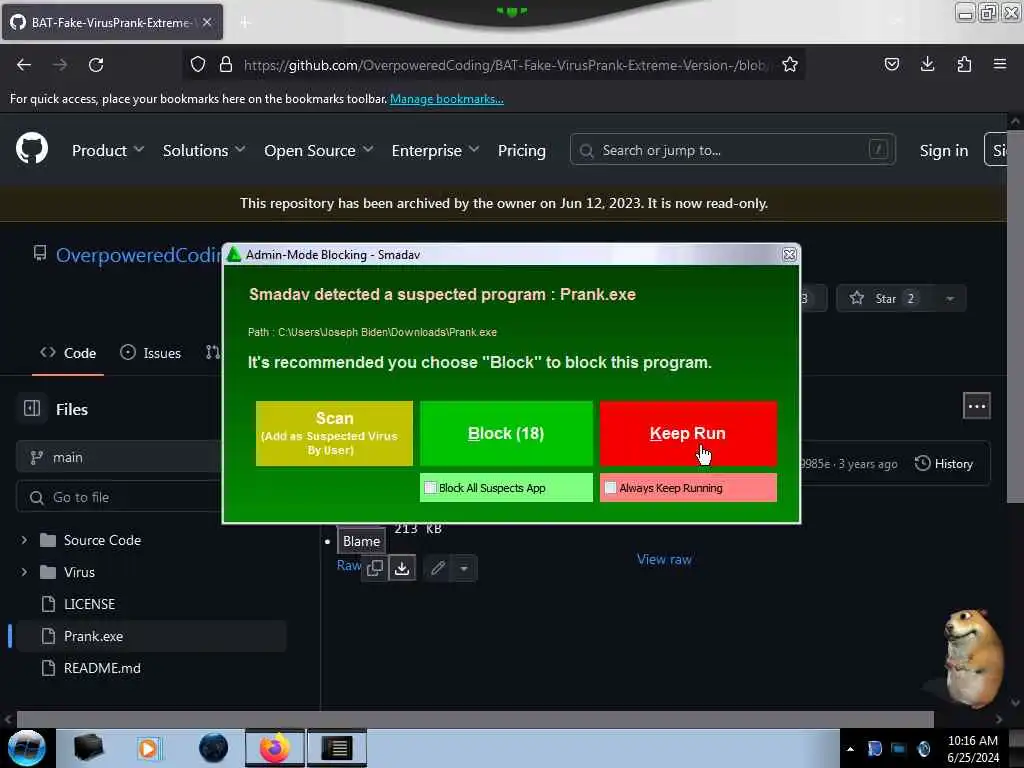Expand the Product menu
The image size is (1024, 768).
(108, 151)
